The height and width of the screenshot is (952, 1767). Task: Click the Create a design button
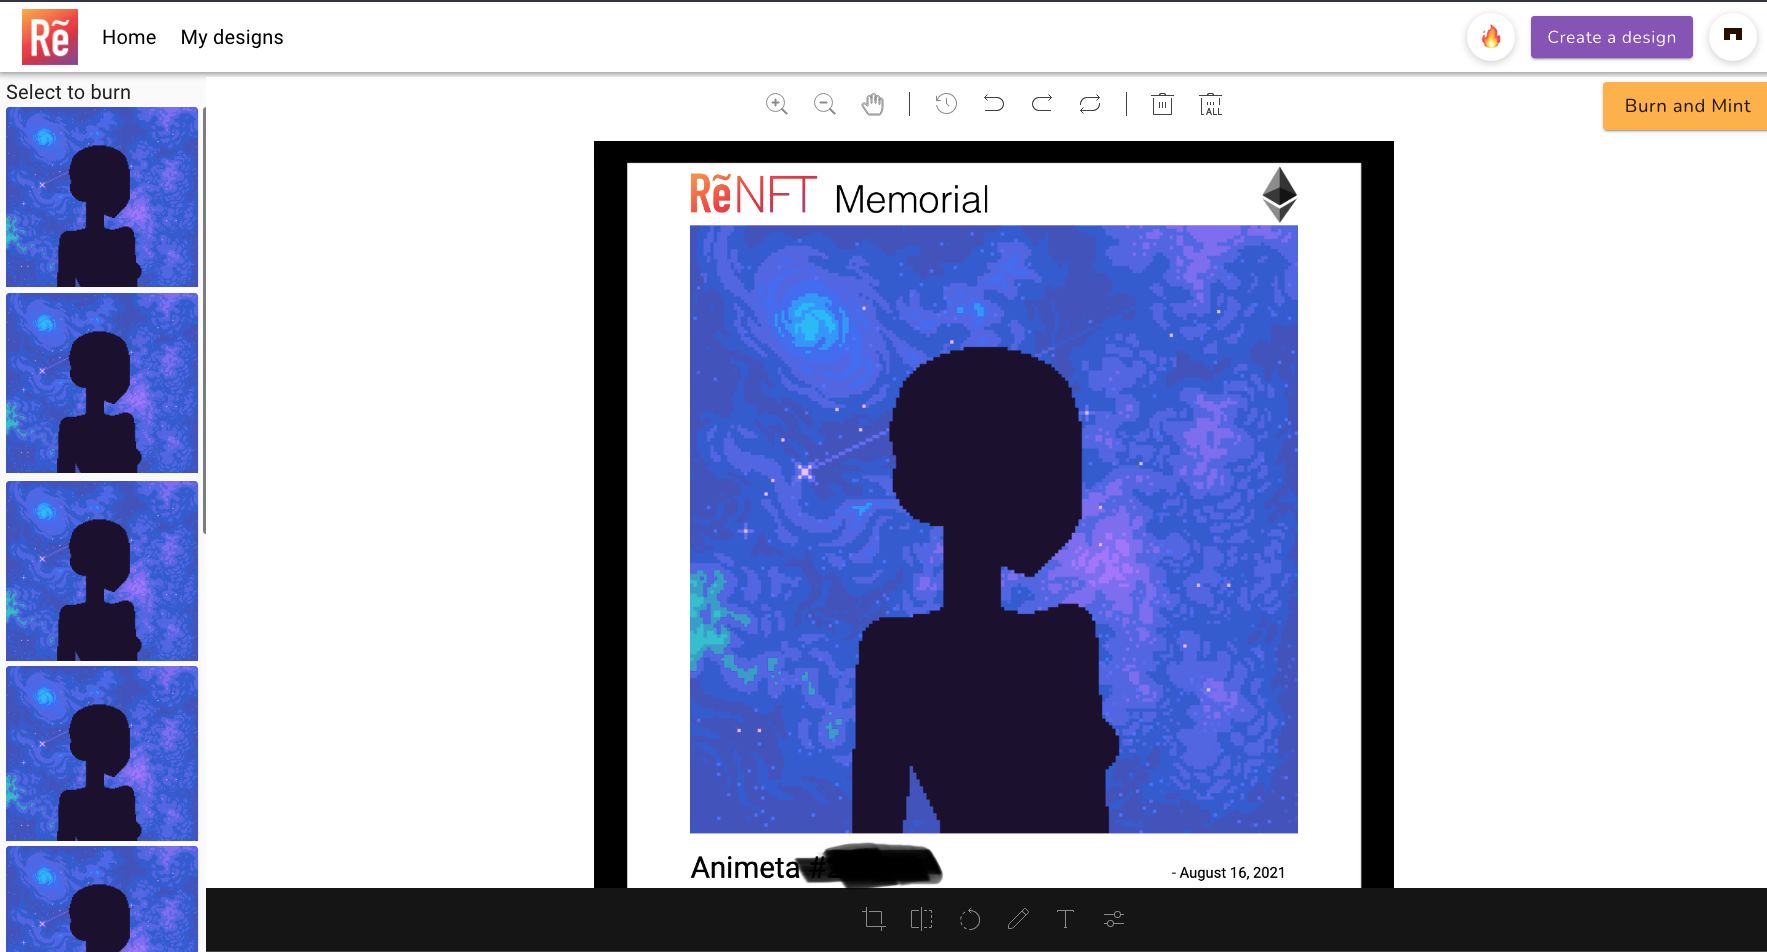pos(1611,37)
